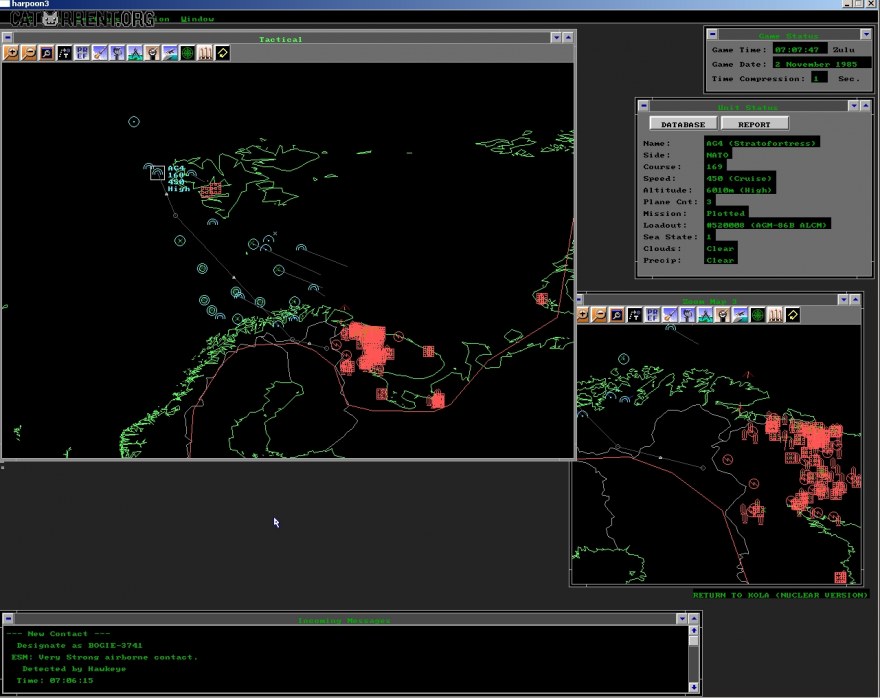Click the Mission value Plotted
880x698 pixels.
(x=726, y=213)
